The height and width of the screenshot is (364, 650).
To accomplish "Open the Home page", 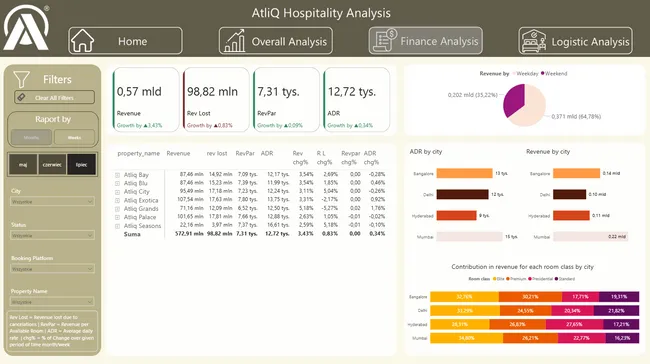I will [x=125, y=41].
